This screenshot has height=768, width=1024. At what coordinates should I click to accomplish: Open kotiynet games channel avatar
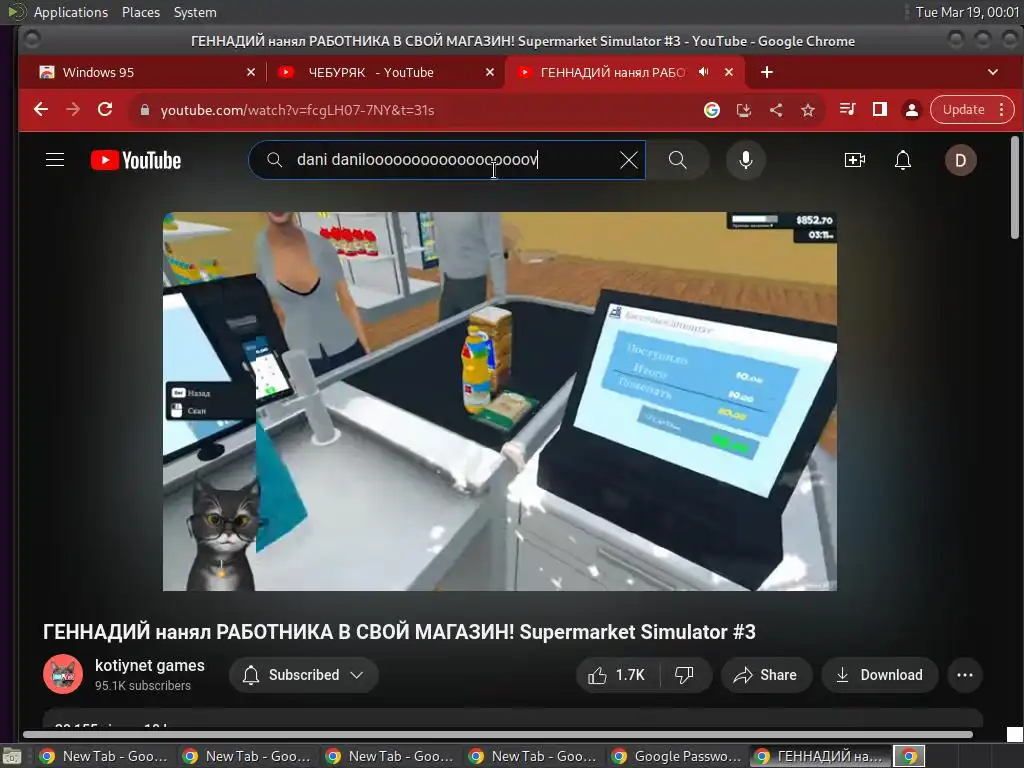click(63, 674)
